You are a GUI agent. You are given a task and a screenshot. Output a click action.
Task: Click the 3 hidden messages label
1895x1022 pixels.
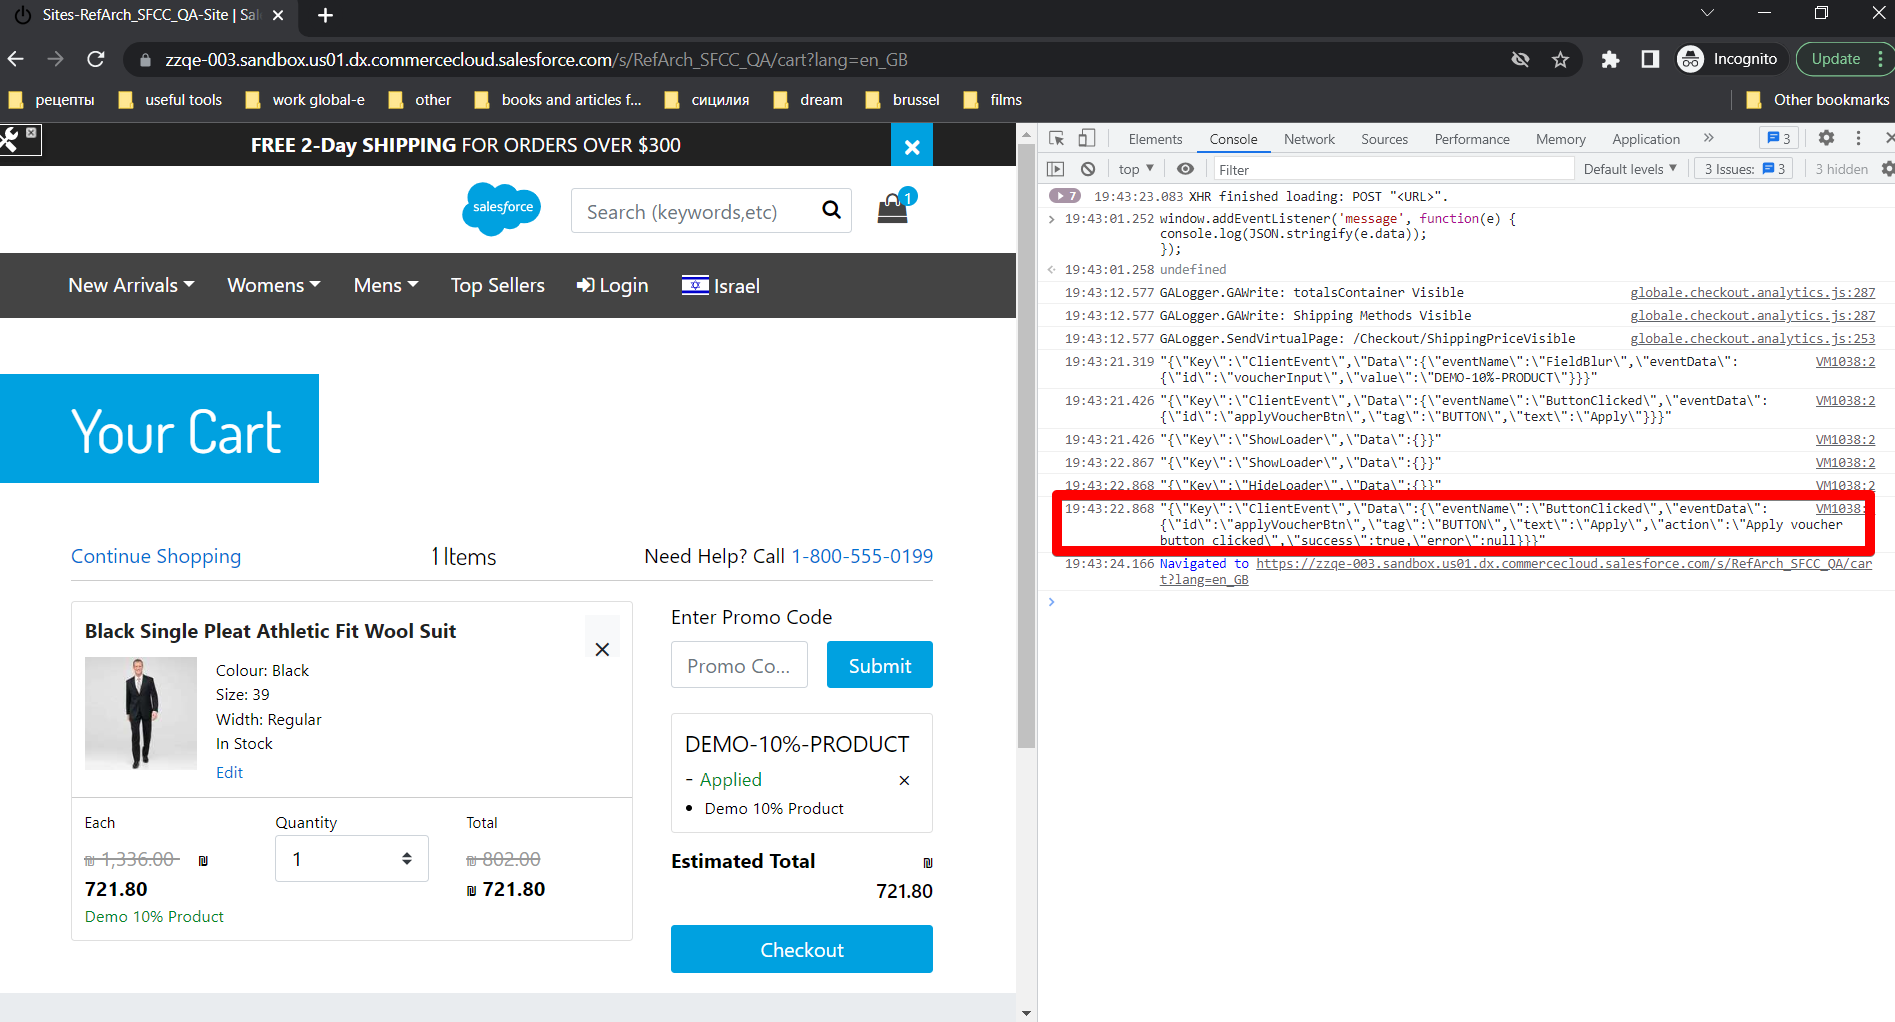tap(1841, 169)
